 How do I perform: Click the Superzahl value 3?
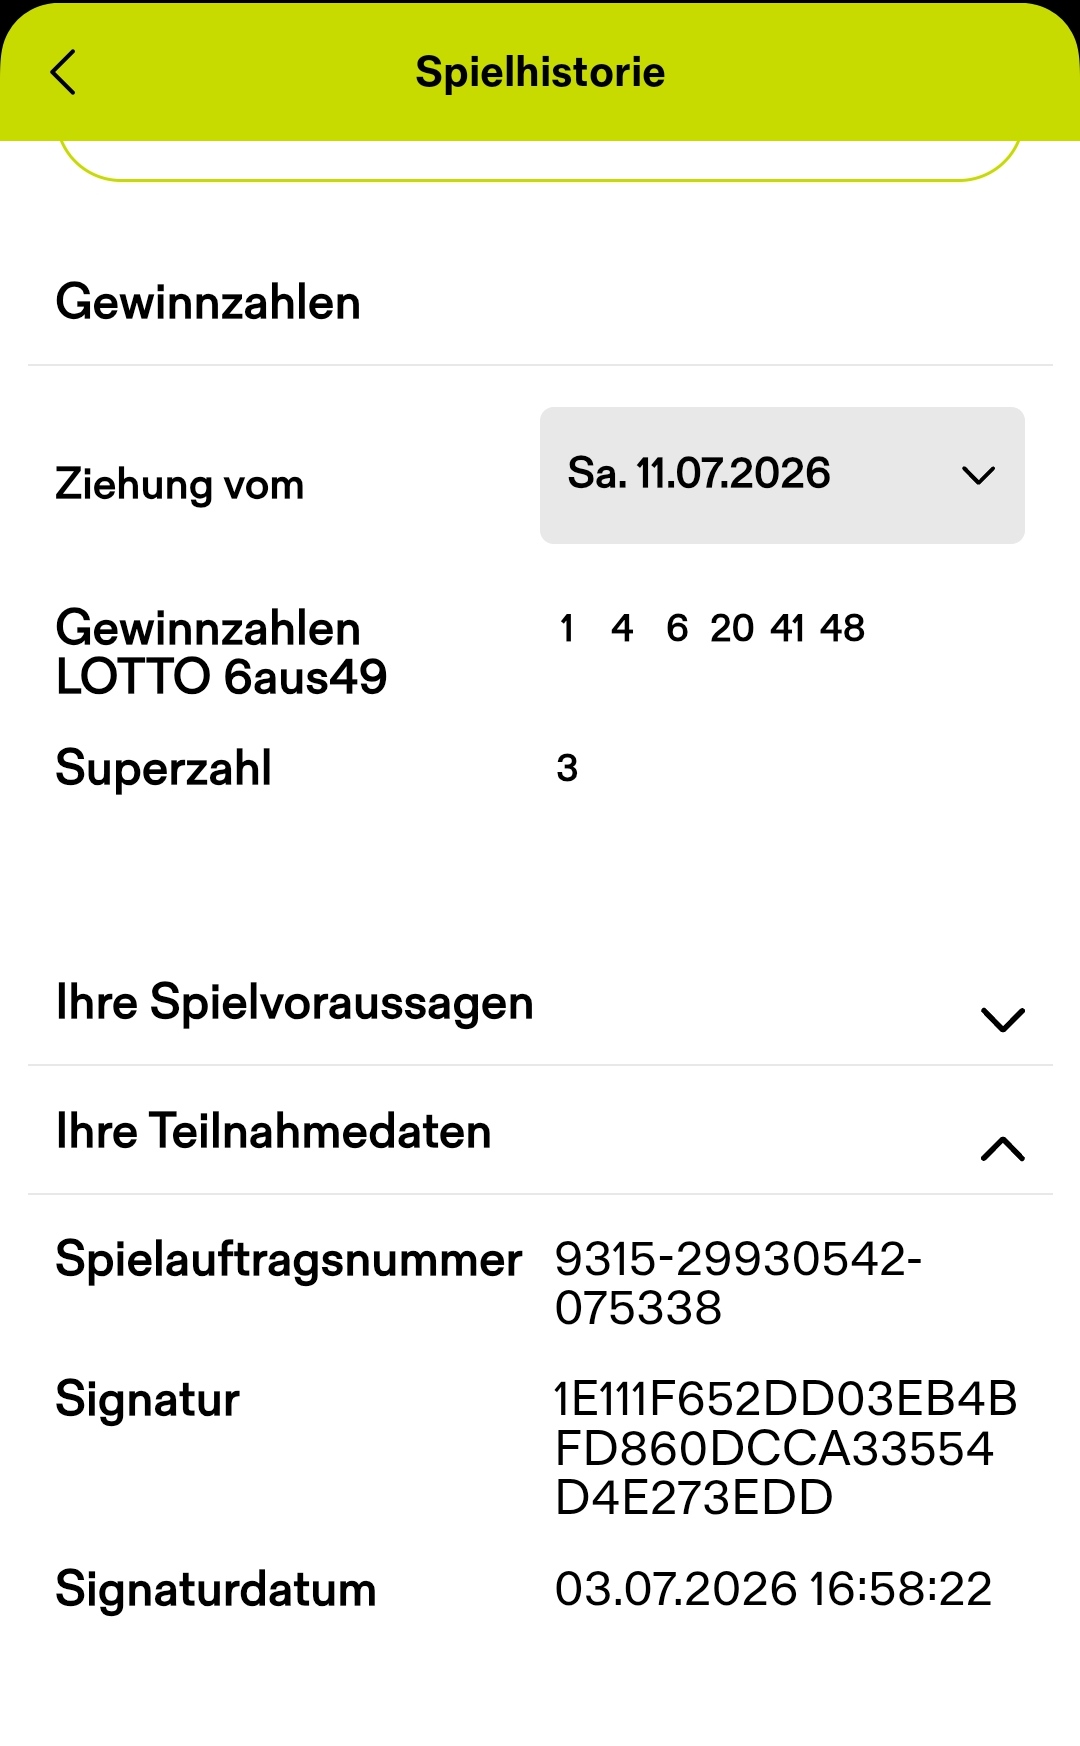pyautogui.click(x=567, y=769)
